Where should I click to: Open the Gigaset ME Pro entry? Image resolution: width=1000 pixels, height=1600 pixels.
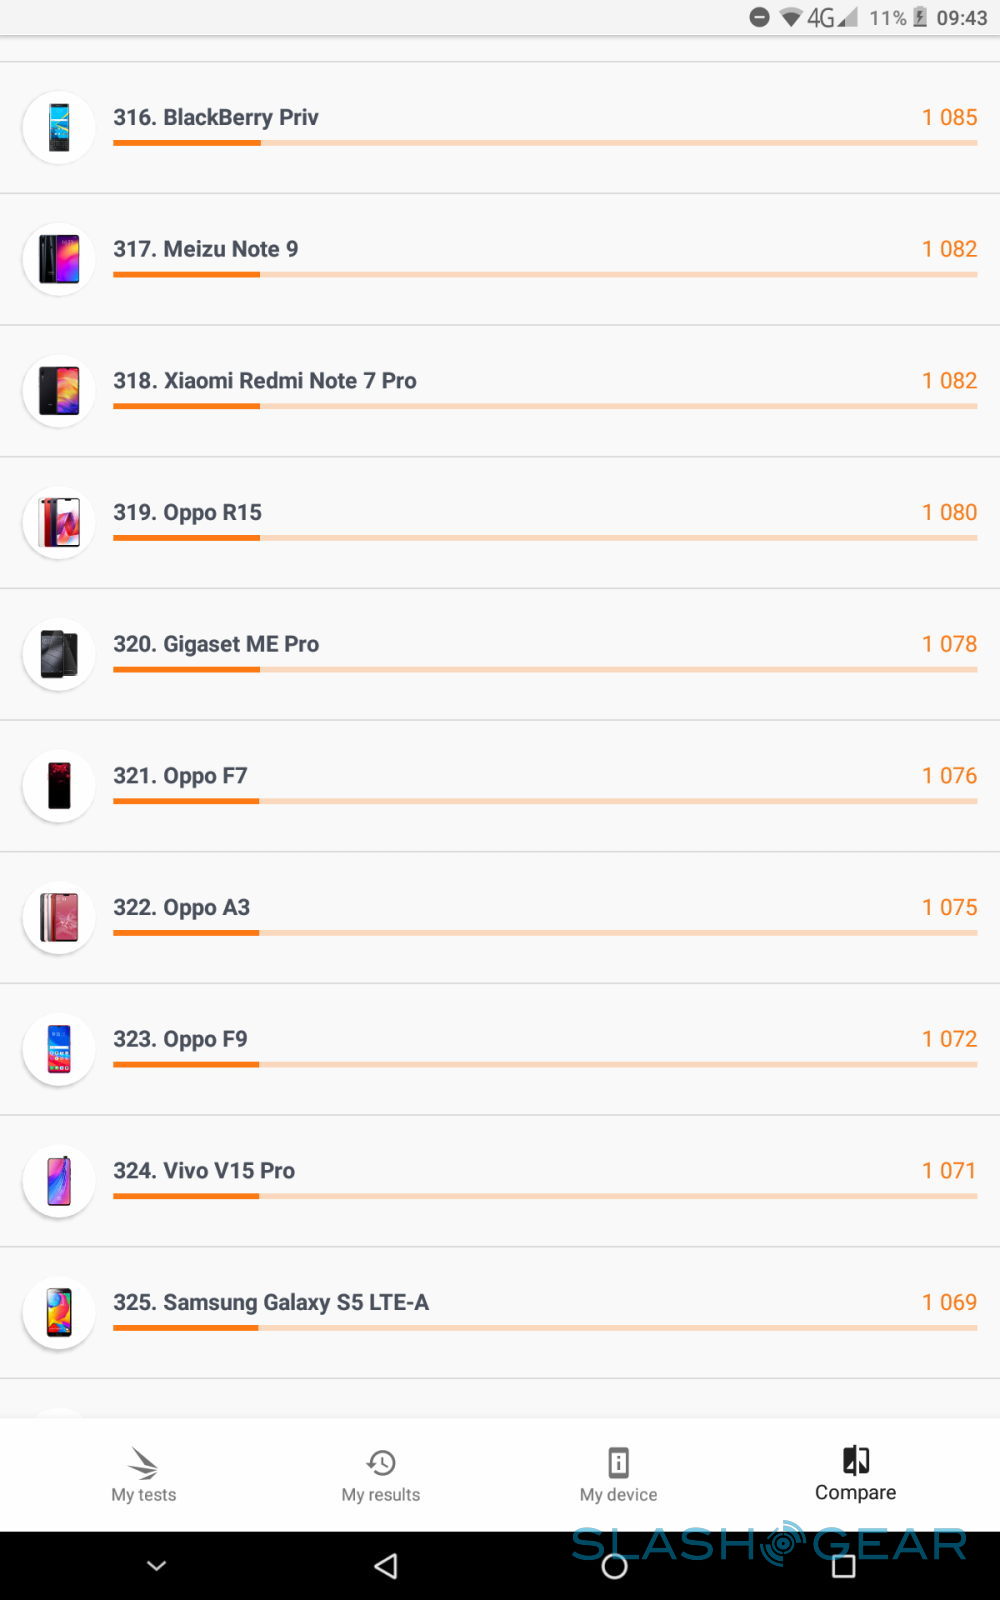point(216,644)
